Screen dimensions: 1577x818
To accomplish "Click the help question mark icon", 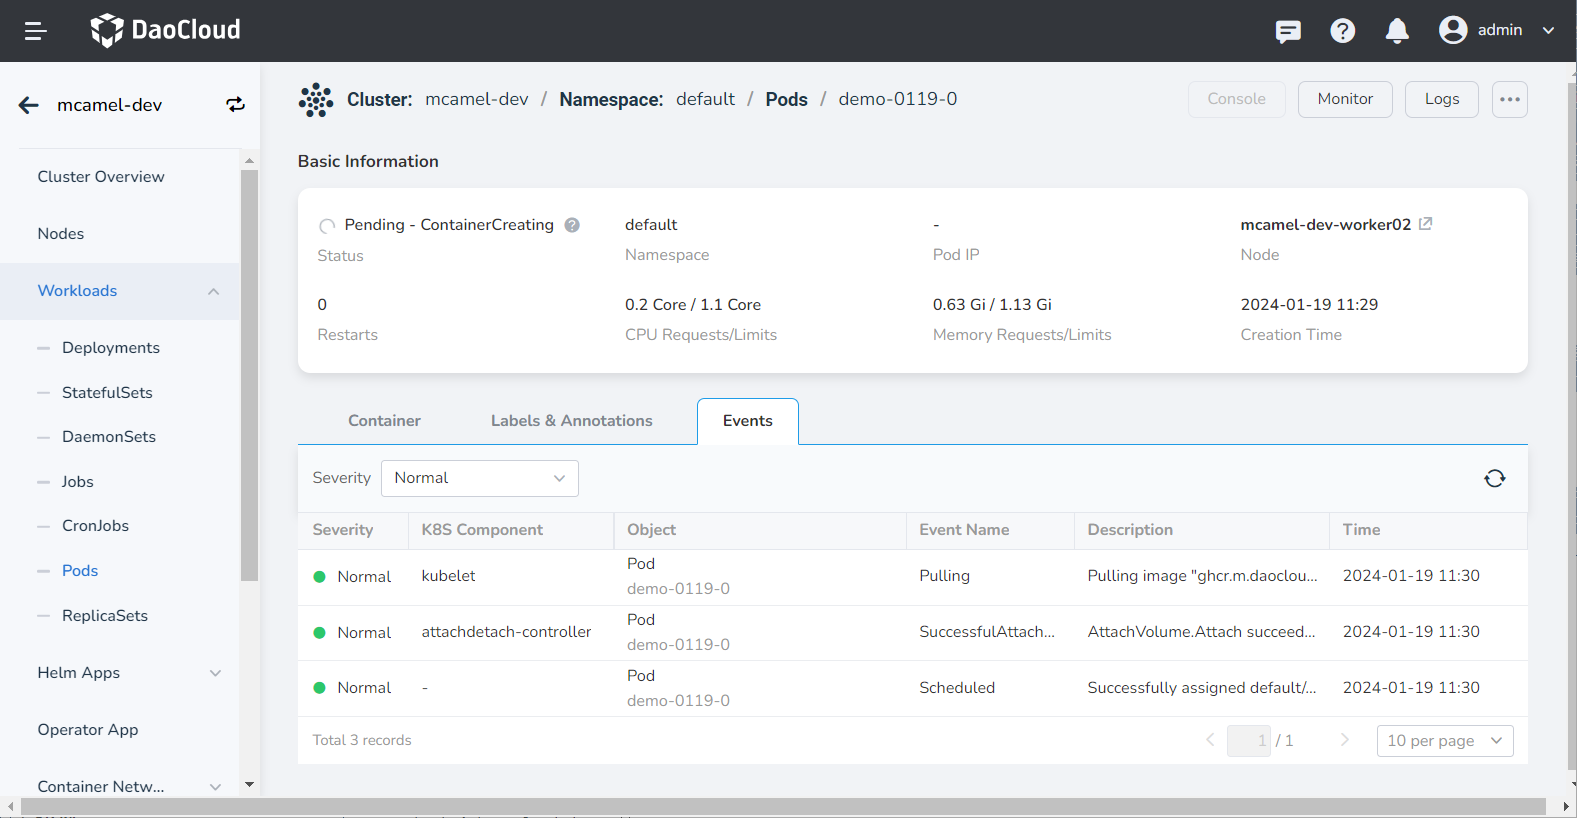I will [x=1342, y=31].
